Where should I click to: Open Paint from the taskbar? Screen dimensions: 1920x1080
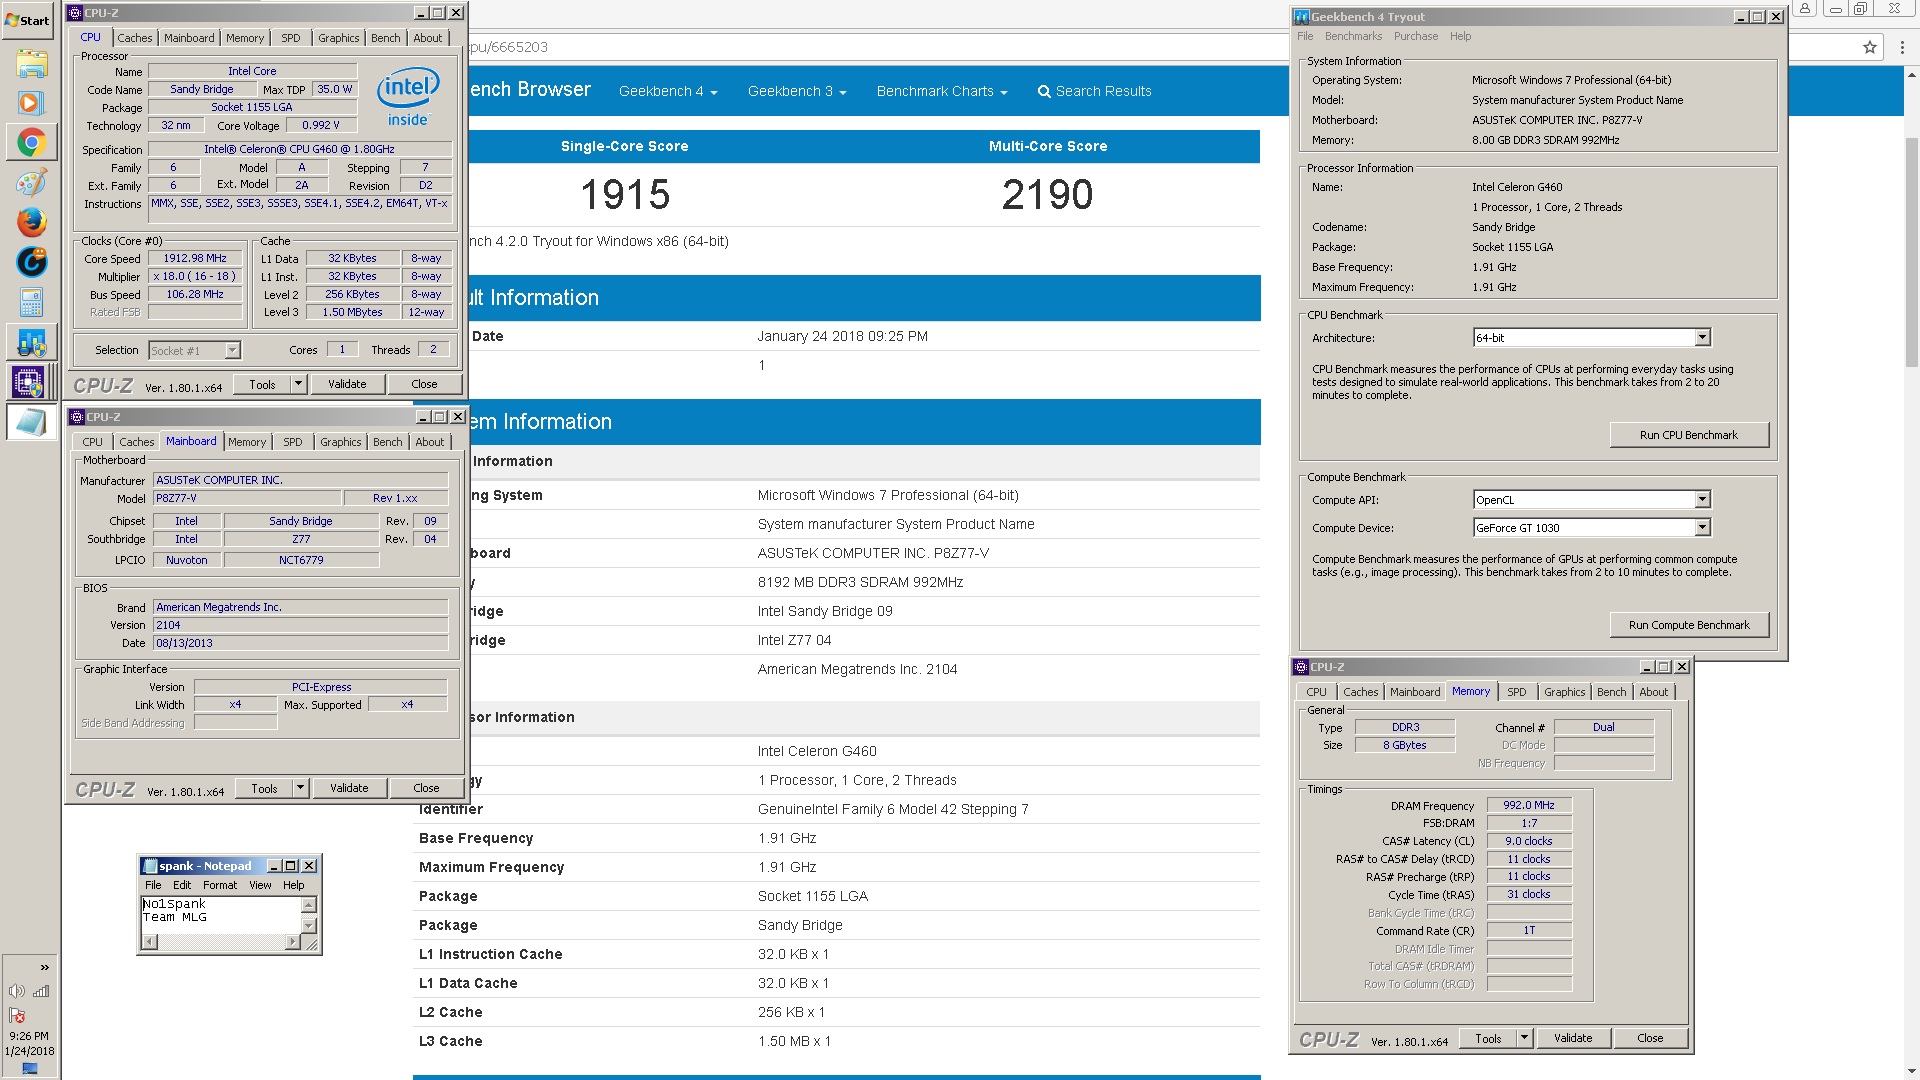[31, 183]
